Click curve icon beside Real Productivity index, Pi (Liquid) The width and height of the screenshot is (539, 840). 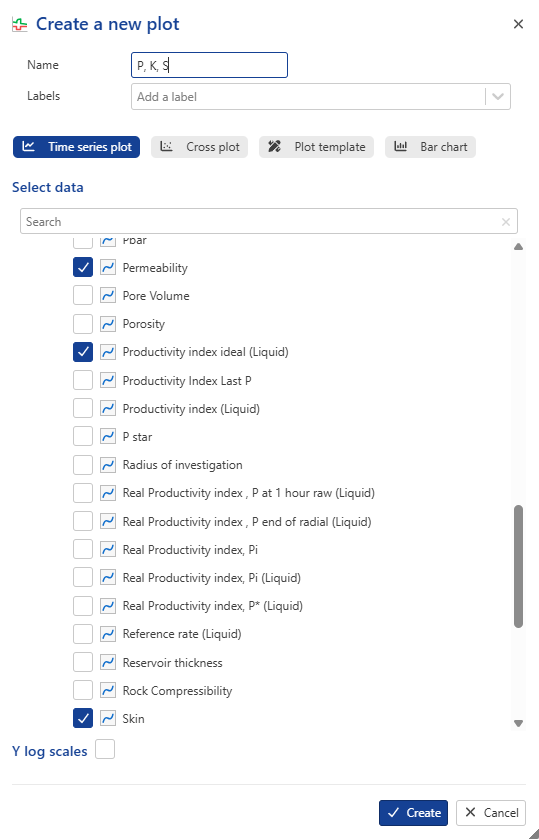[x=108, y=578]
